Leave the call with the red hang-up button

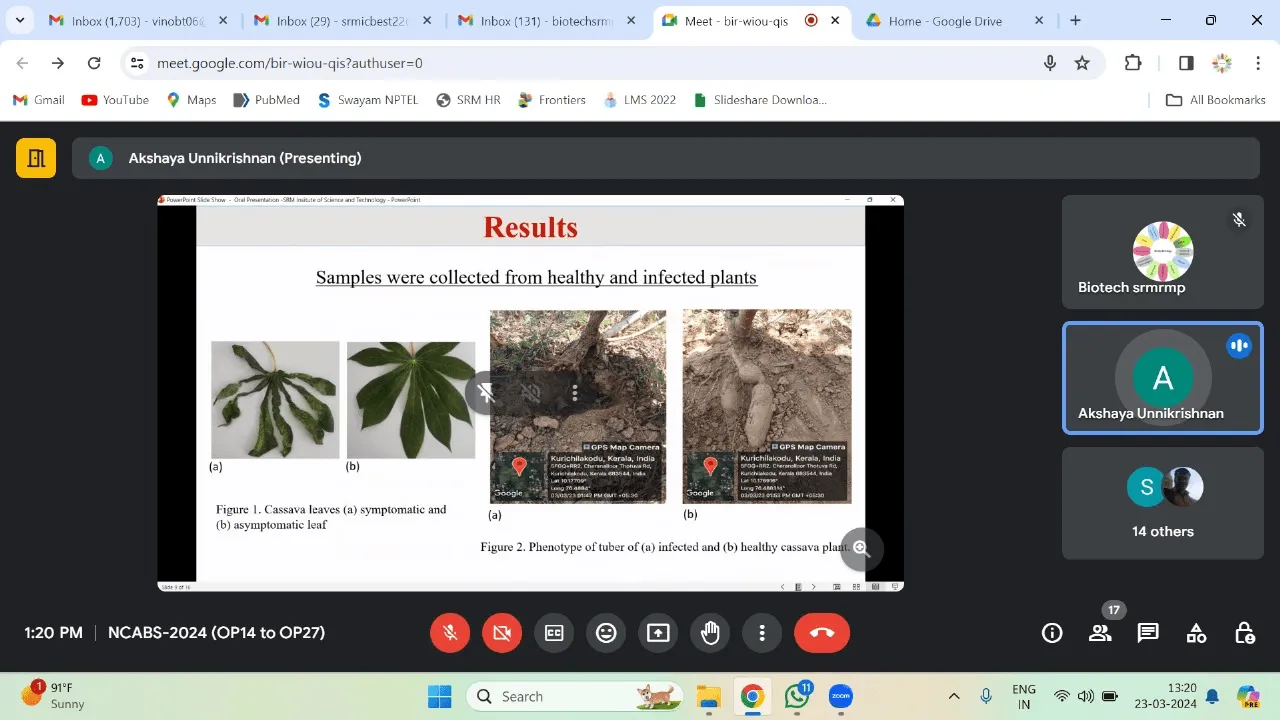tap(822, 632)
